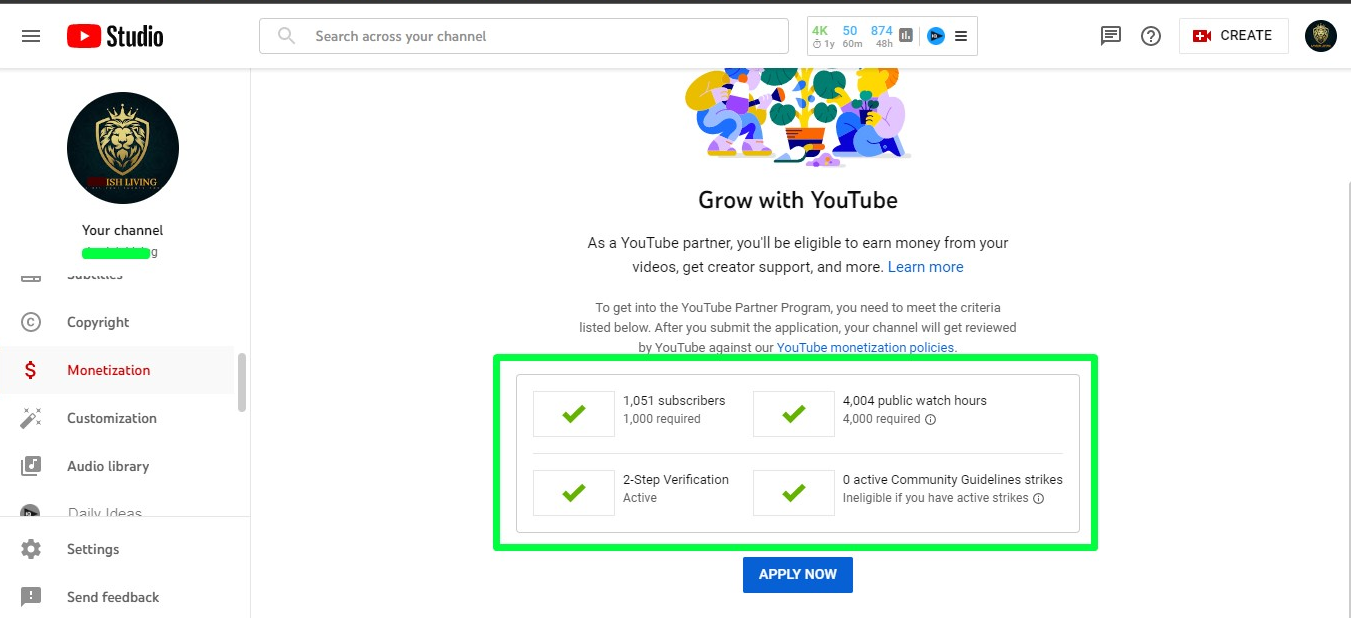Open account menu via top-right avatar
1351x618 pixels.
[1320, 36]
